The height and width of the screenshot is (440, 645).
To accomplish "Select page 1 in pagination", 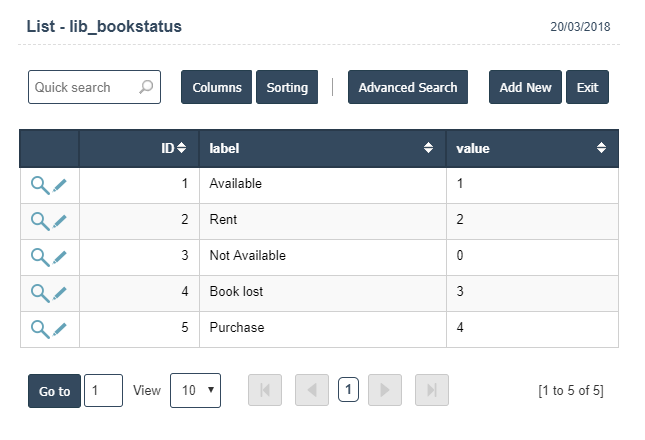I will (348, 389).
